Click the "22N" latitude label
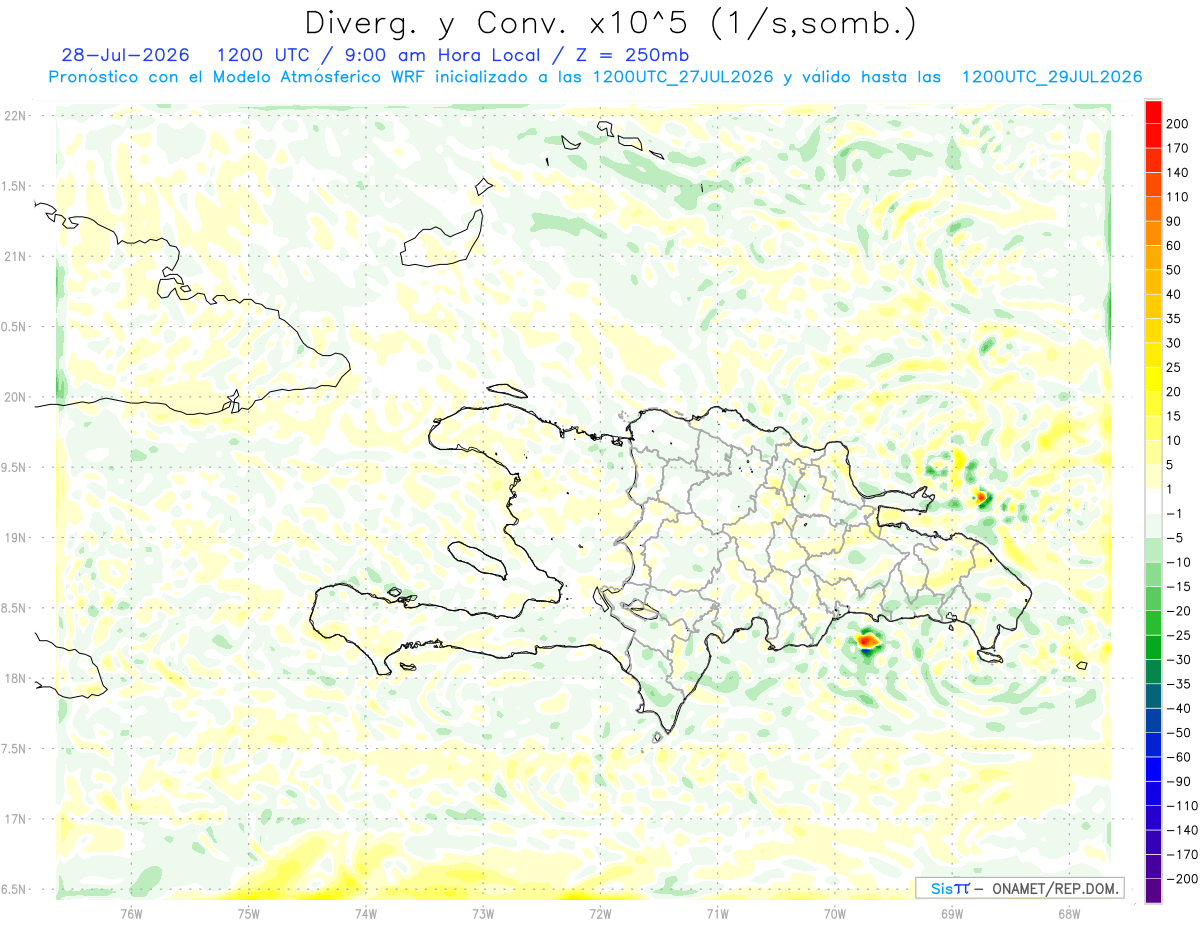 pos(15,116)
